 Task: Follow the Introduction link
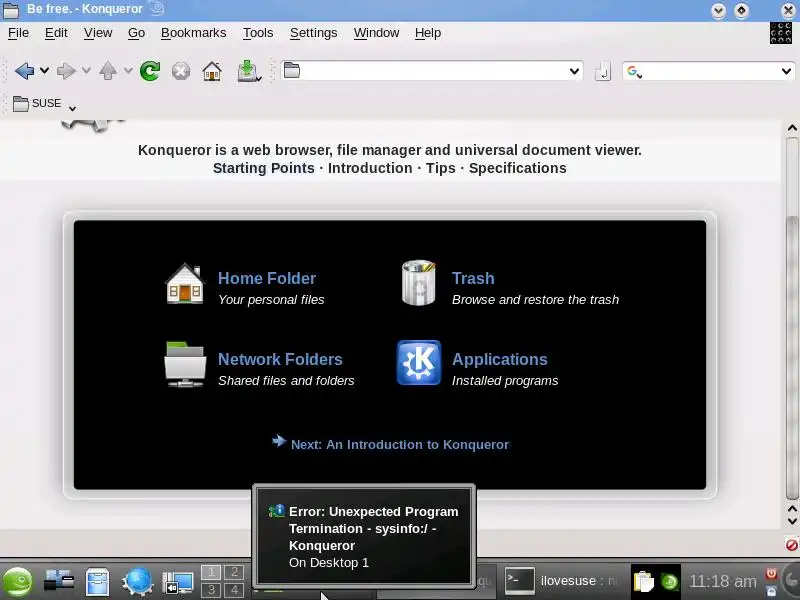pyautogui.click(x=370, y=168)
